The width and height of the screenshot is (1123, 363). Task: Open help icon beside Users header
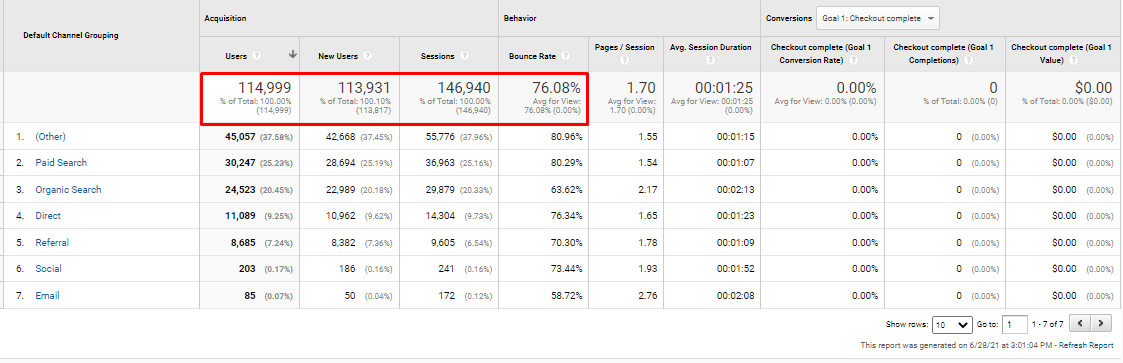(x=256, y=55)
